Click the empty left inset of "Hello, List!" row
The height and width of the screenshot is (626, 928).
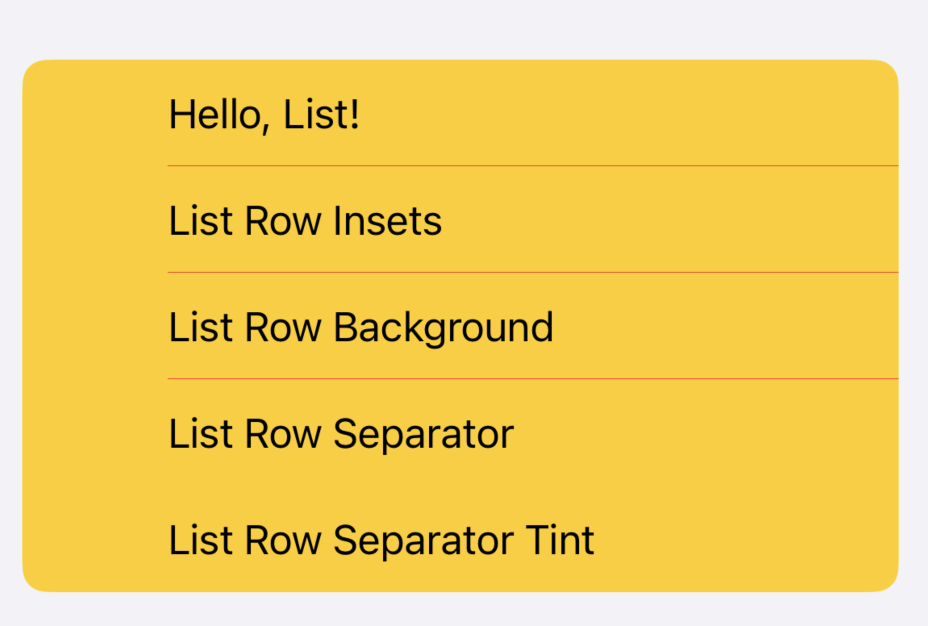(x=94, y=114)
